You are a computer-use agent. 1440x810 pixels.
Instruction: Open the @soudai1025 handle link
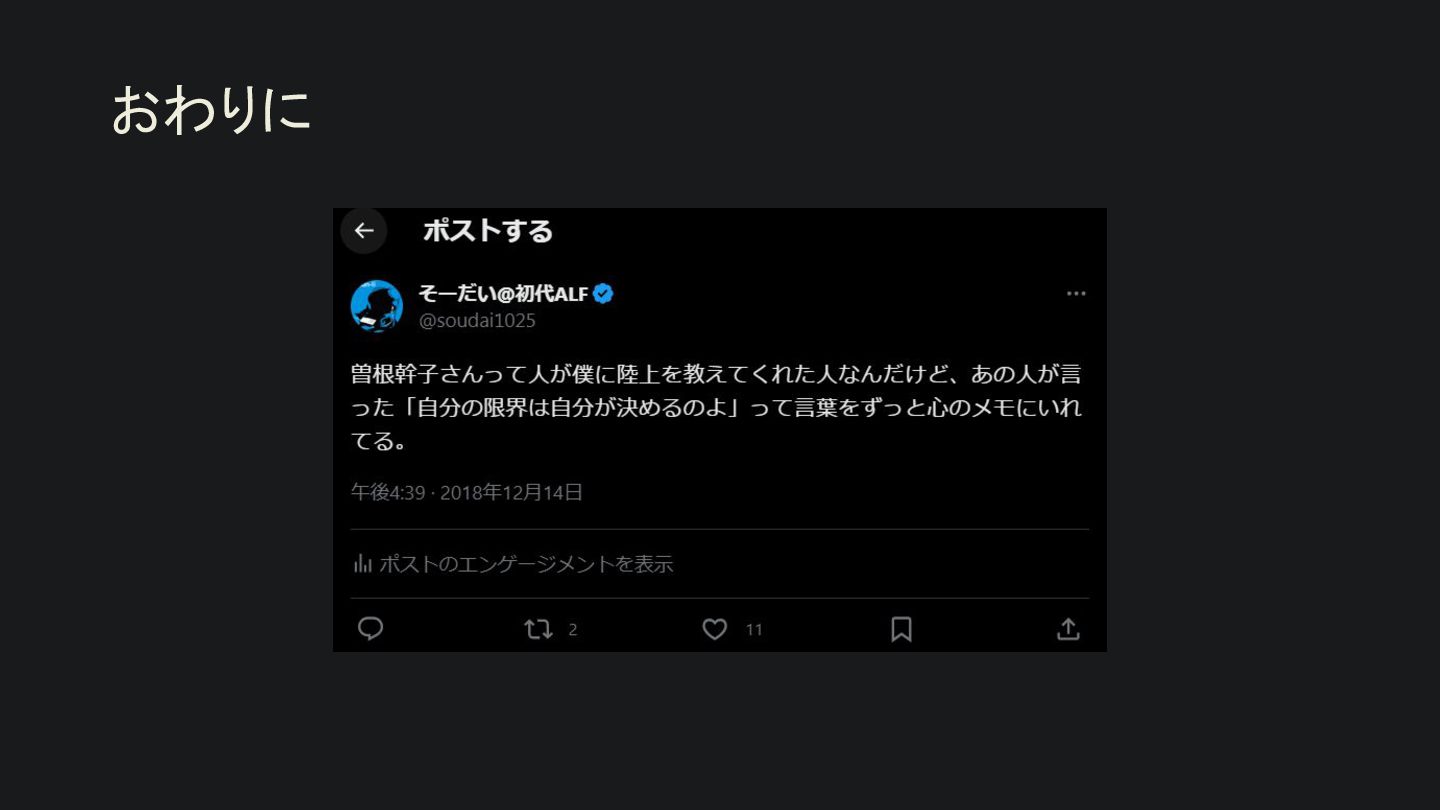point(477,321)
